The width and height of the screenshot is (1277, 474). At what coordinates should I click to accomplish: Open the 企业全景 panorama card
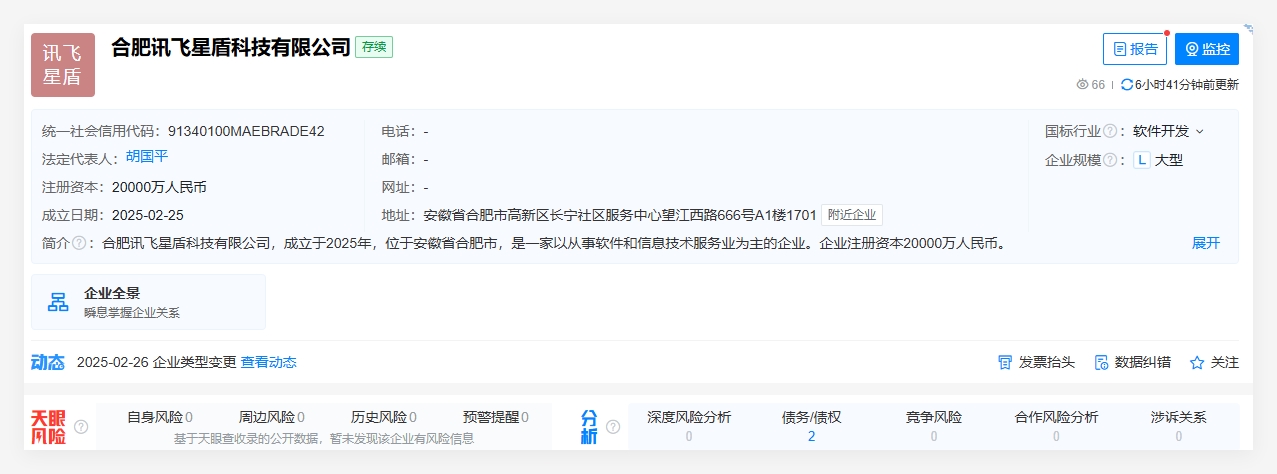tap(148, 302)
